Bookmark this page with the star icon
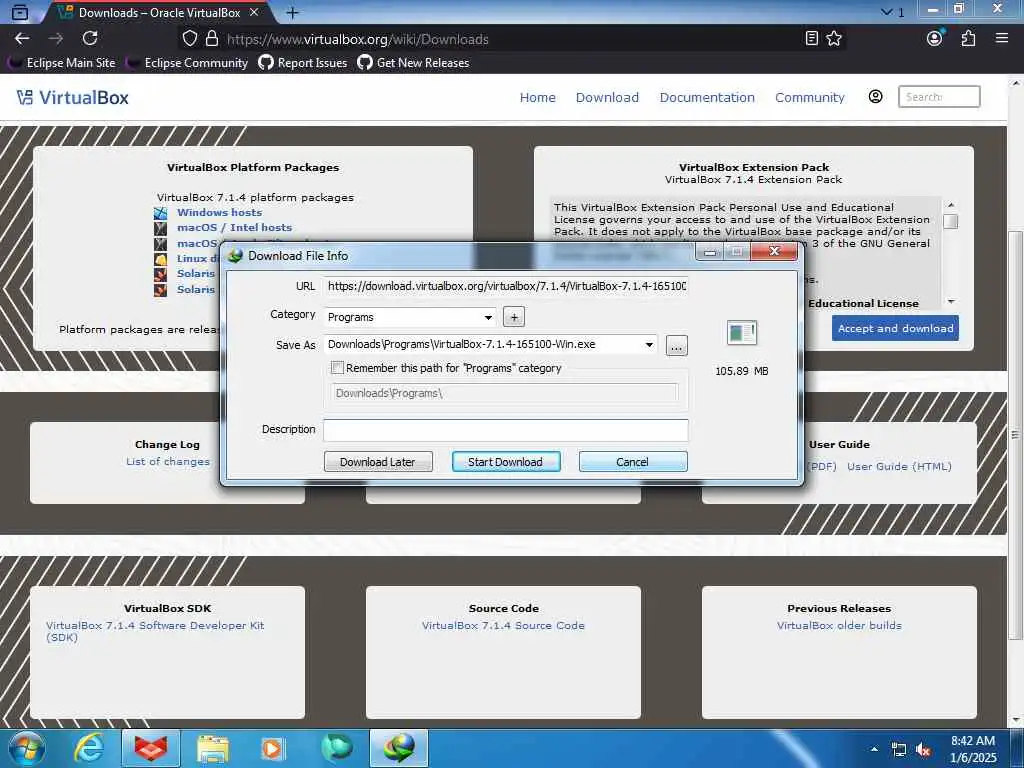Image resolution: width=1024 pixels, height=768 pixels. click(x=834, y=39)
